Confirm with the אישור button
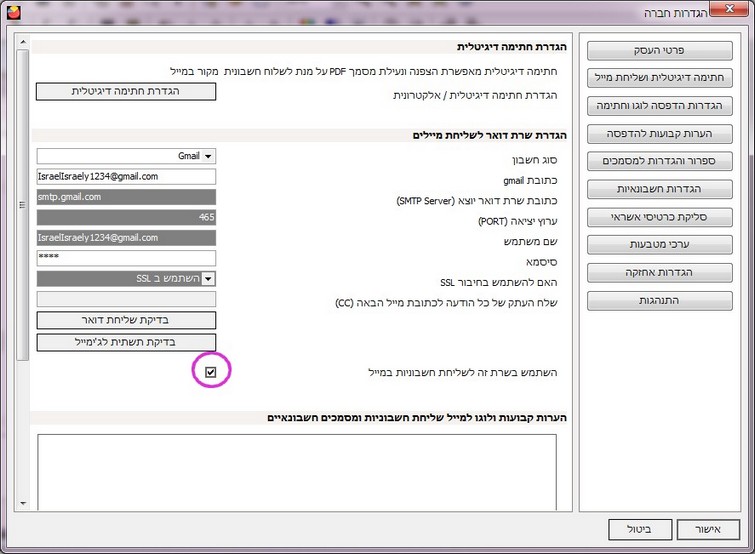Viewport: 755px width, 554px height. coord(708,529)
